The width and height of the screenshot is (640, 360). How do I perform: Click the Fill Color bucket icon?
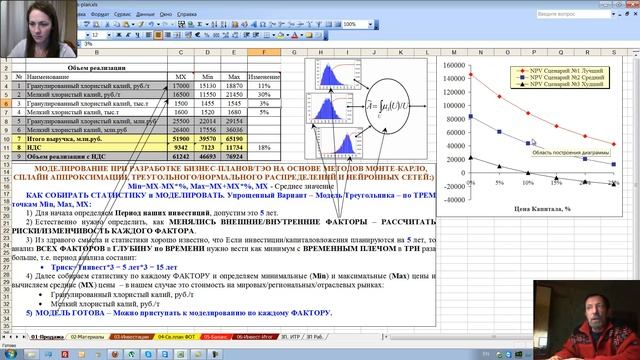(x=281, y=35)
